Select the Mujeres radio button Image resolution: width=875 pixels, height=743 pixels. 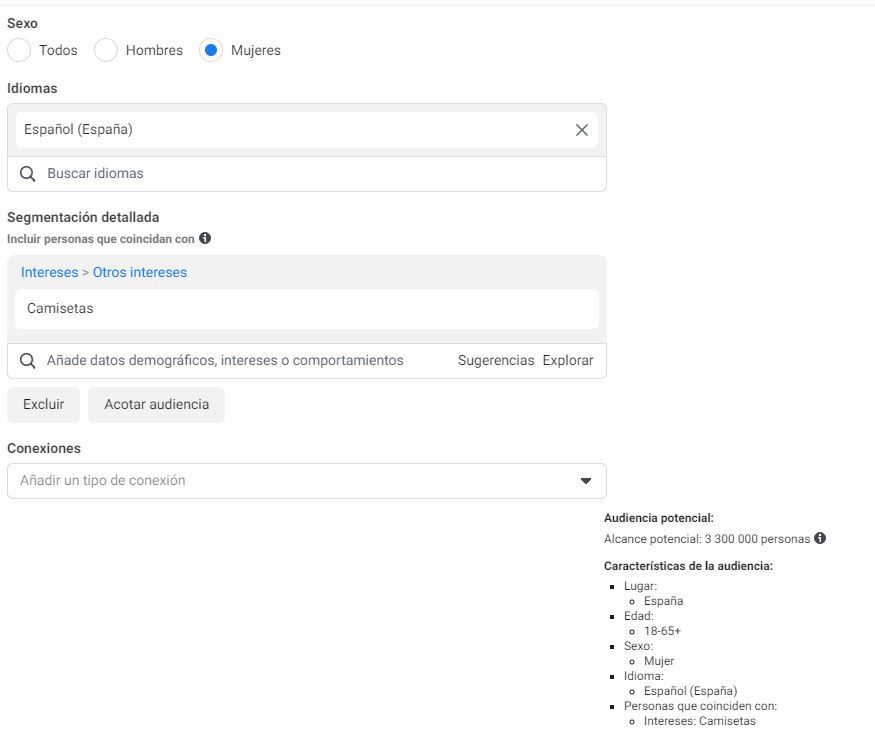pyautogui.click(x=211, y=50)
